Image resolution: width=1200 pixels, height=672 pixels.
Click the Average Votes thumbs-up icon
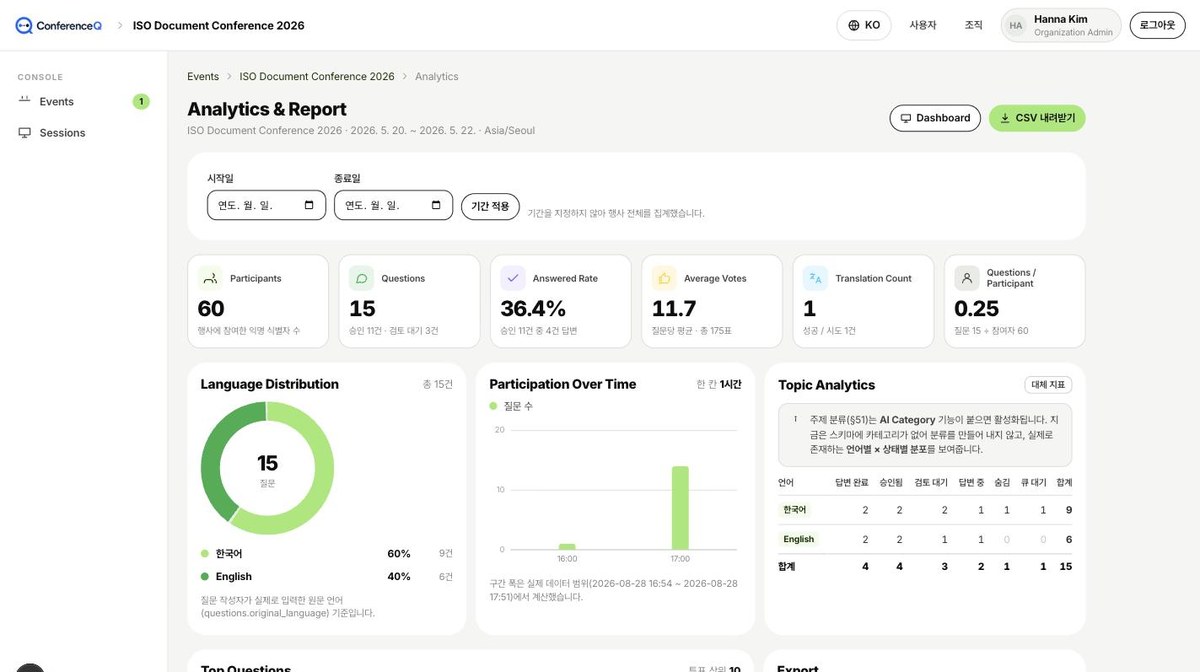click(664, 278)
